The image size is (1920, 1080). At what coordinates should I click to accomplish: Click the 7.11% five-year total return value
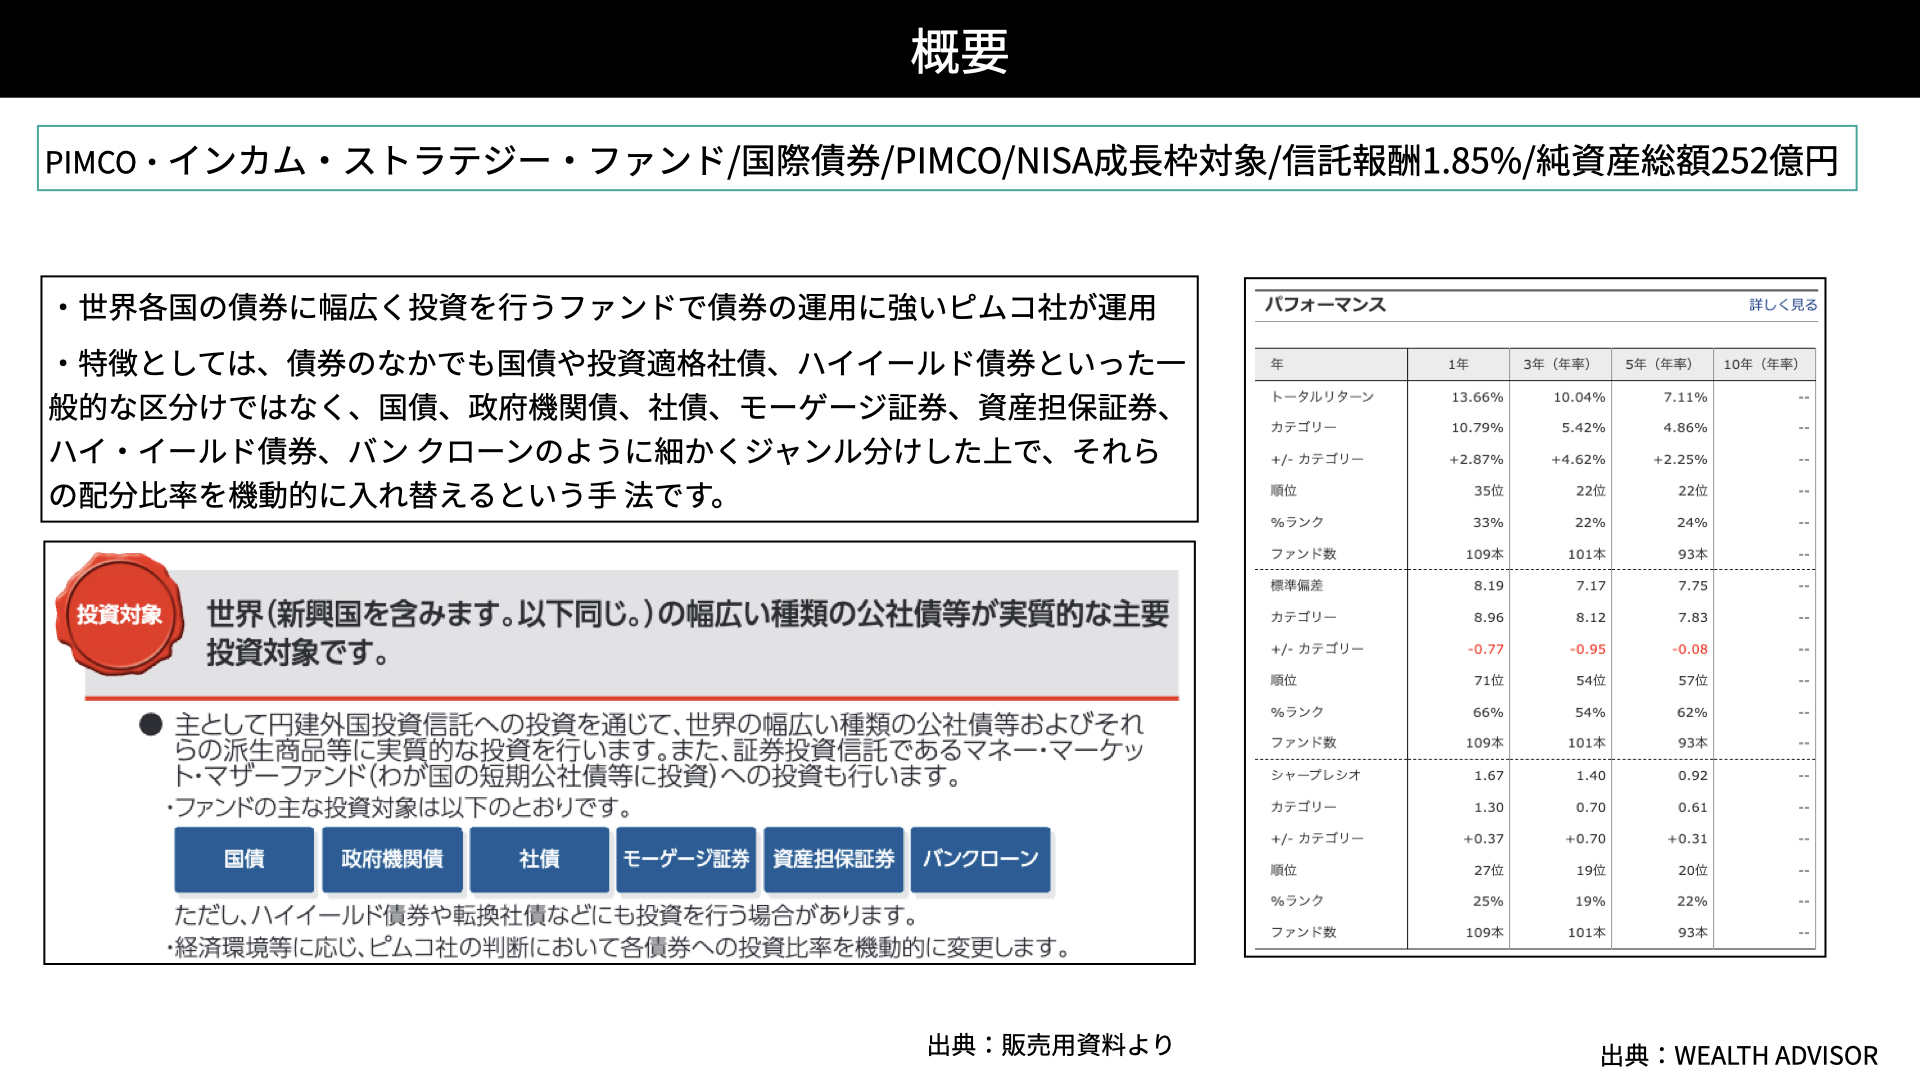click(x=1685, y=397)
